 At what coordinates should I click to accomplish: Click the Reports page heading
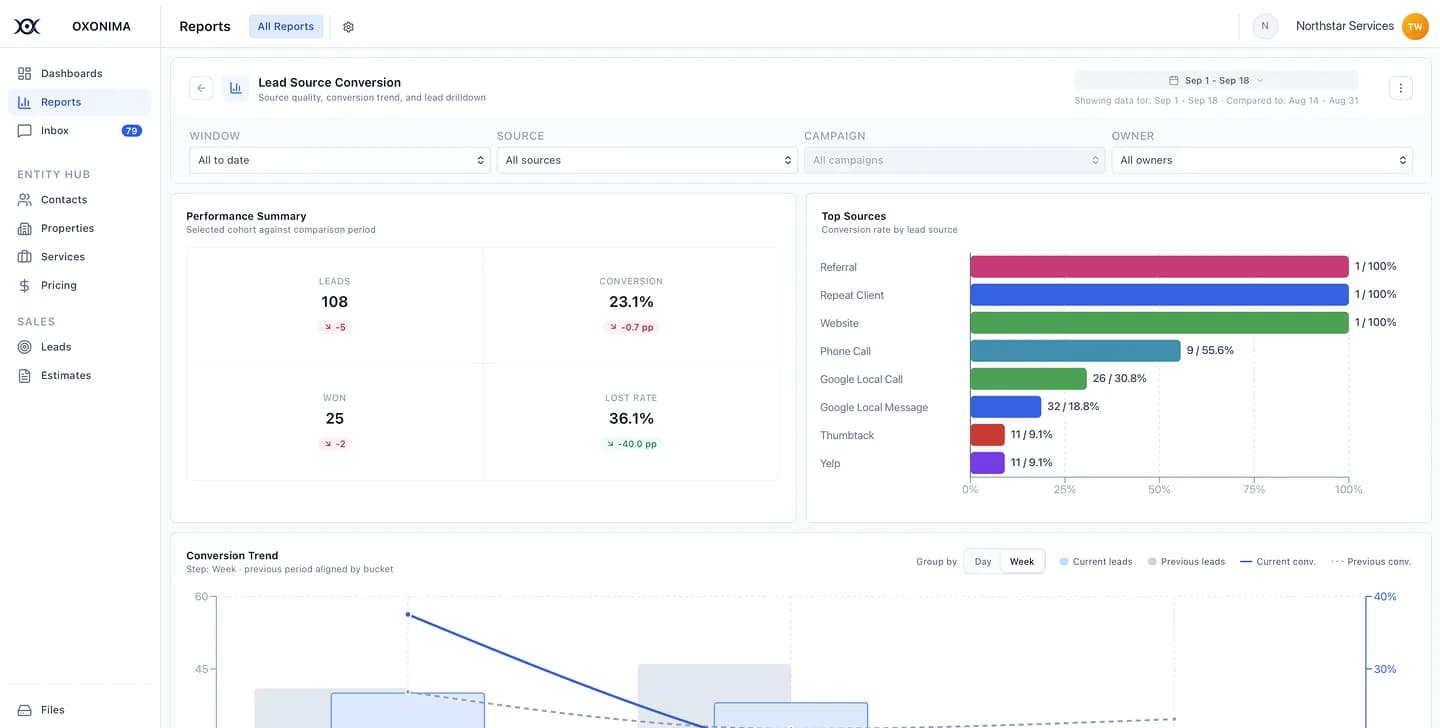pos(205,26)
